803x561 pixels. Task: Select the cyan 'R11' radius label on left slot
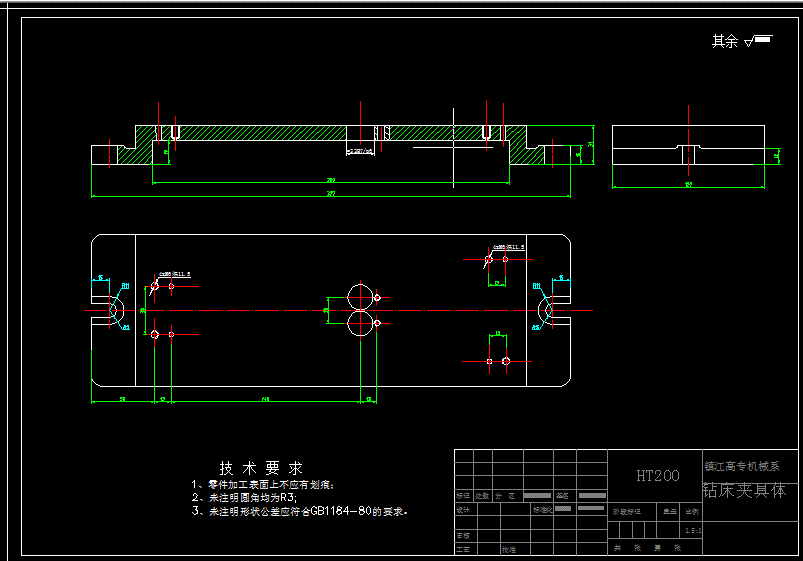click(x=125, y=286)
